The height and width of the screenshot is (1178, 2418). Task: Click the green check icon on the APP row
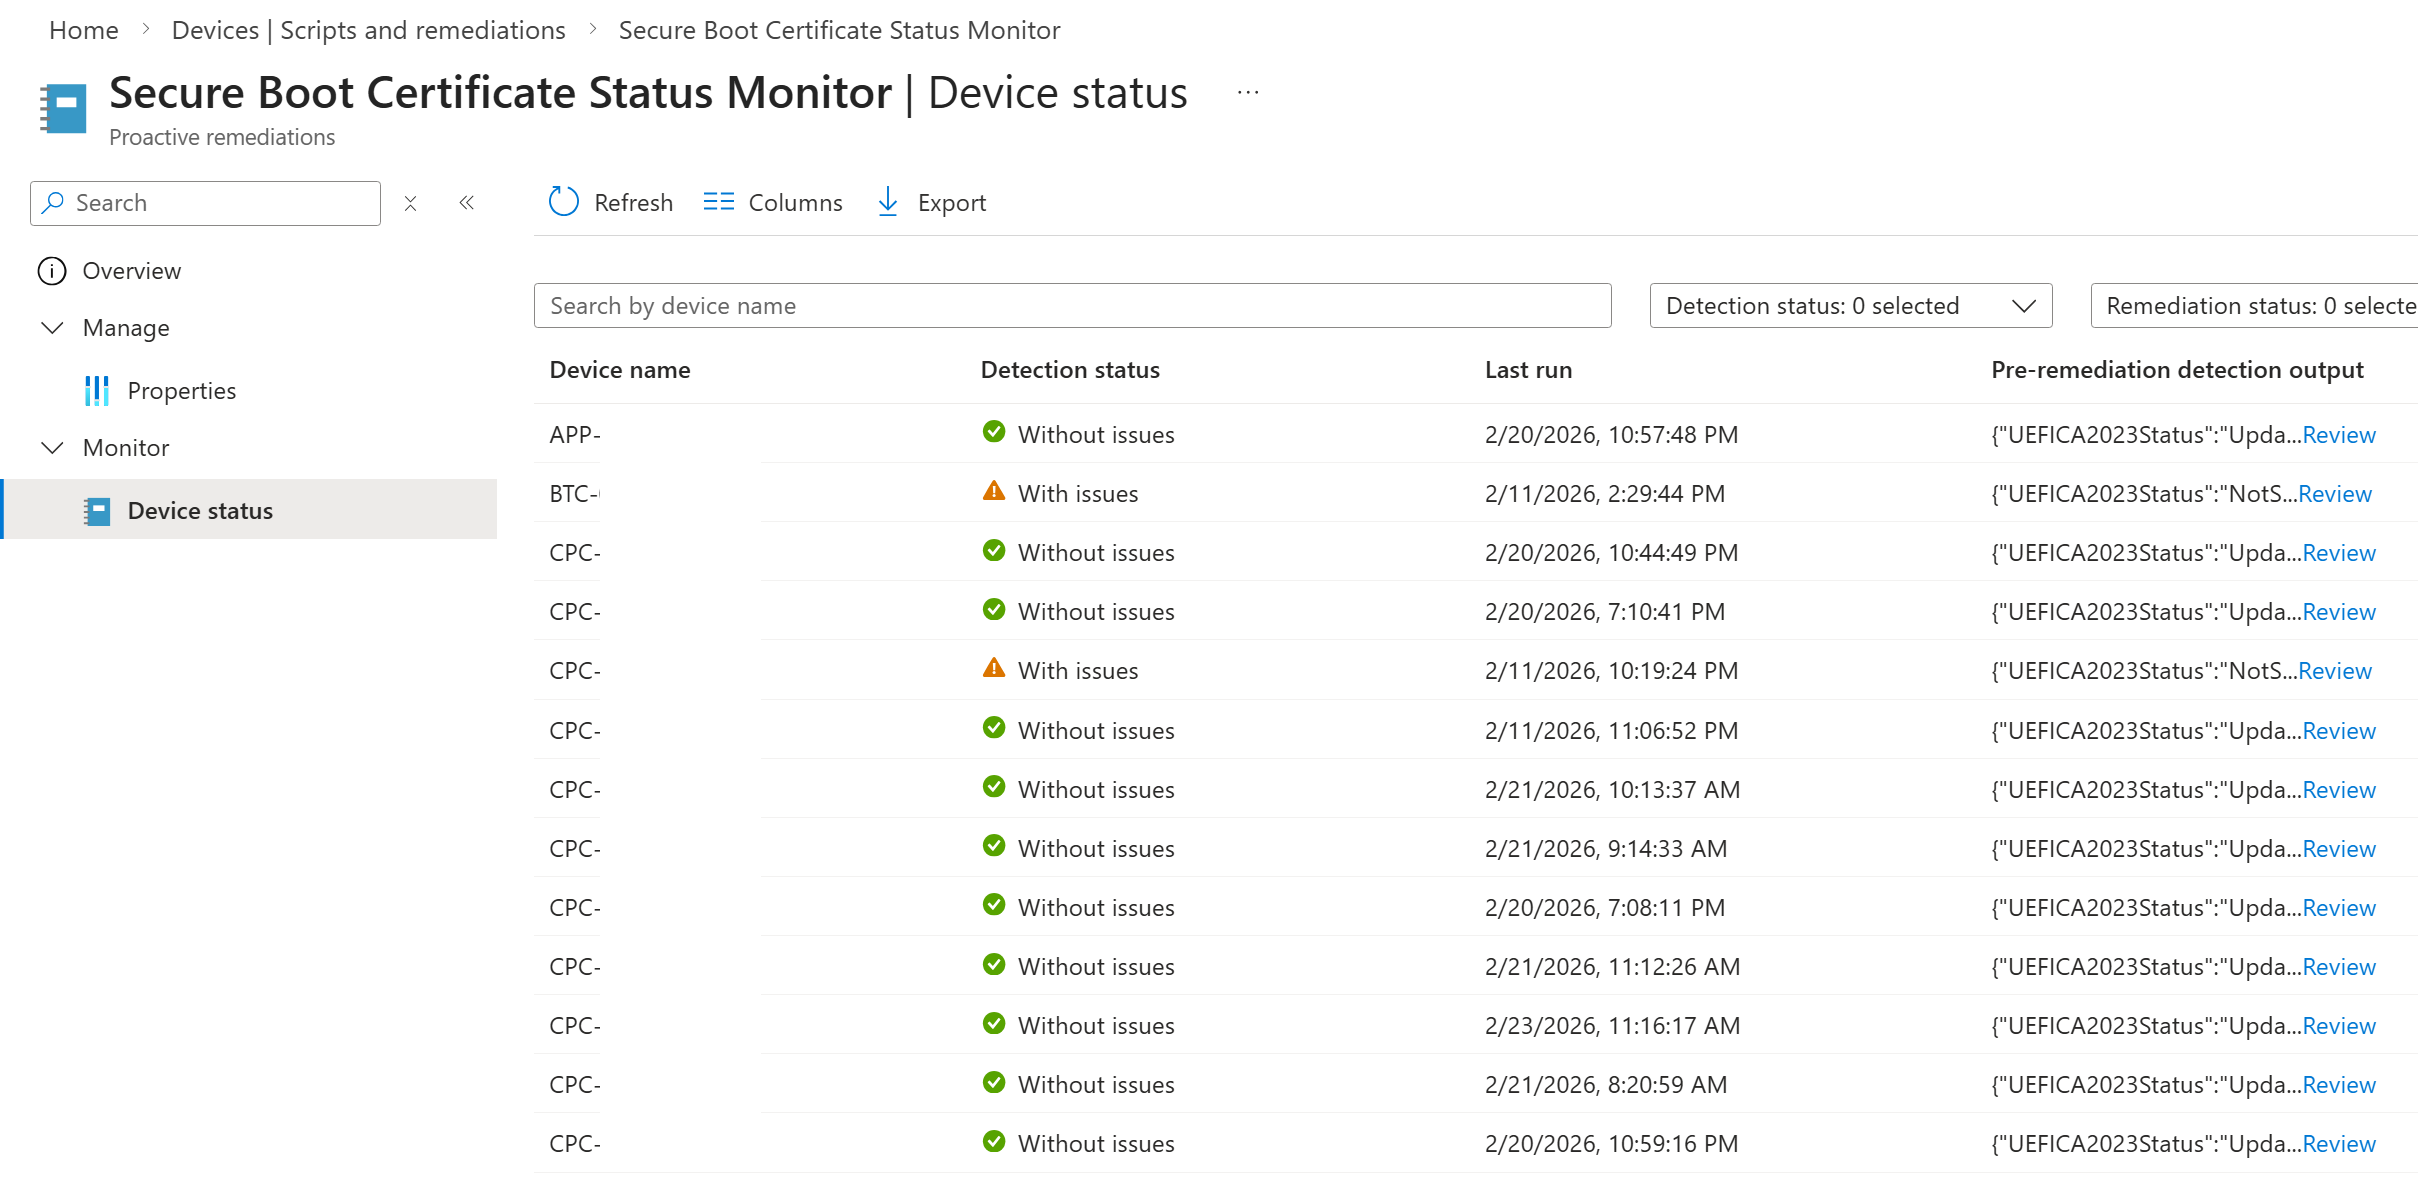pos(993,432)
